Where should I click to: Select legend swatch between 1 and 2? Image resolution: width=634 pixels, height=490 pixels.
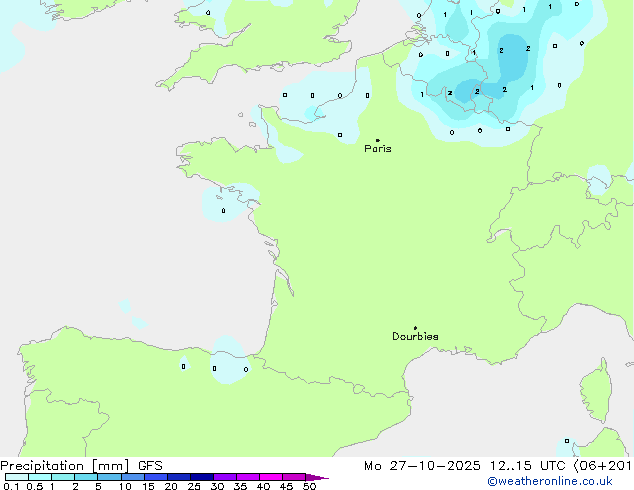[x=63, y=477]
